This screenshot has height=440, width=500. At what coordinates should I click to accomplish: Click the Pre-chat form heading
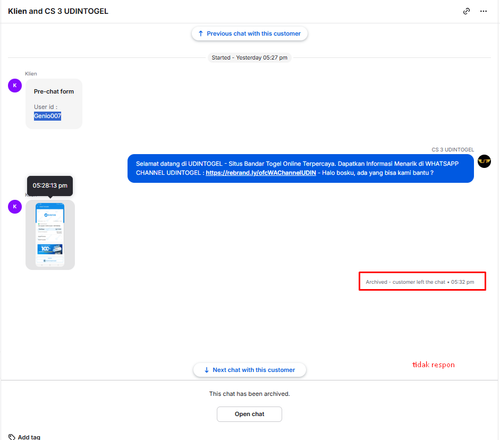[54, 91]
